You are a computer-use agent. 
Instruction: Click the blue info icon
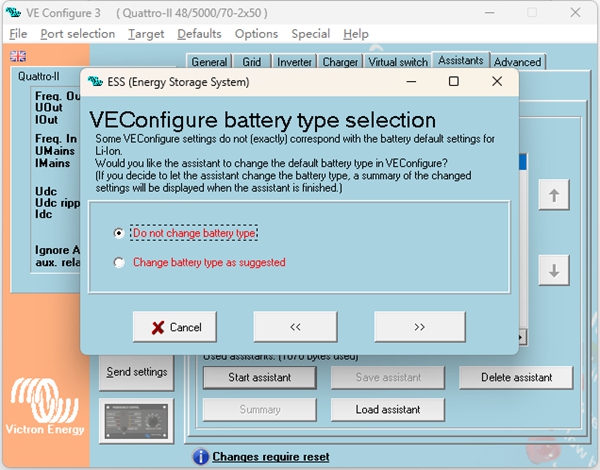pos(201,457)
